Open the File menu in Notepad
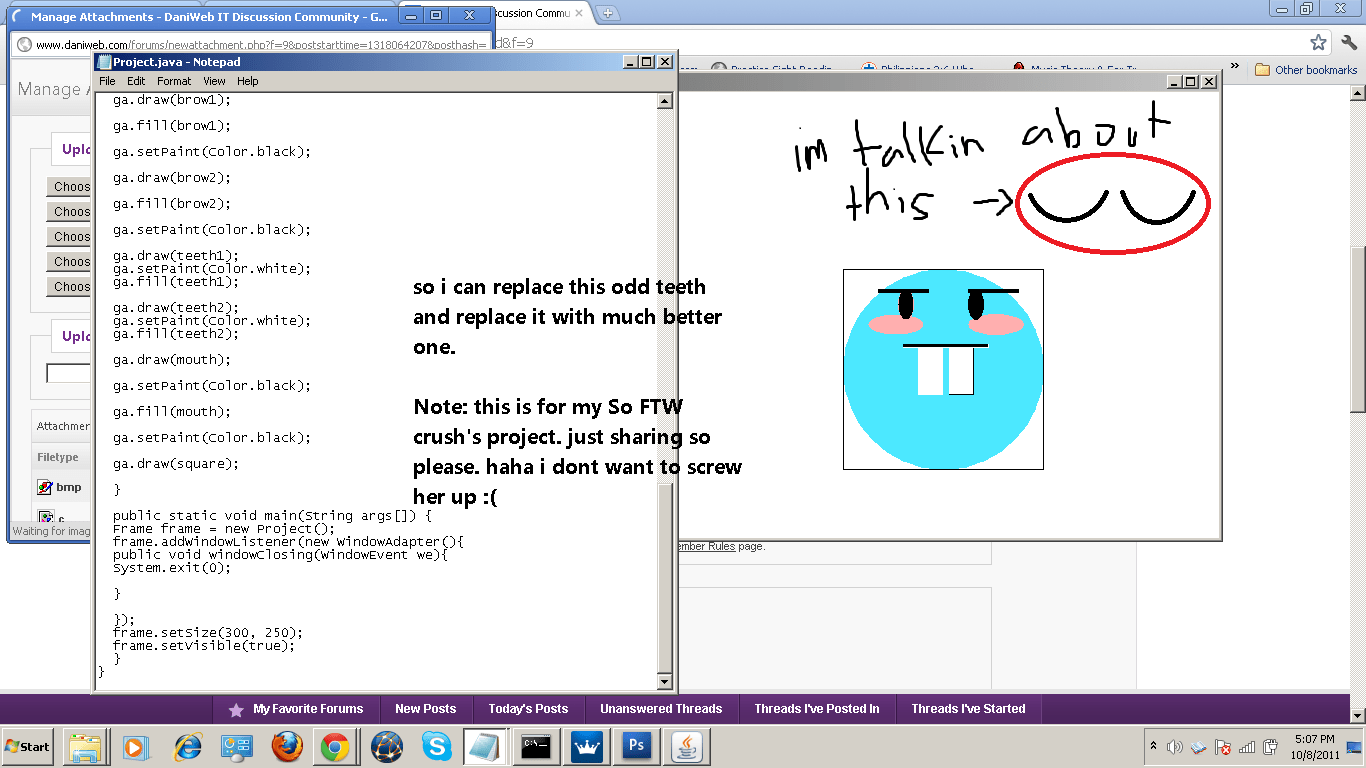Viewport: 1366px width, 768px height. (107, 81)
